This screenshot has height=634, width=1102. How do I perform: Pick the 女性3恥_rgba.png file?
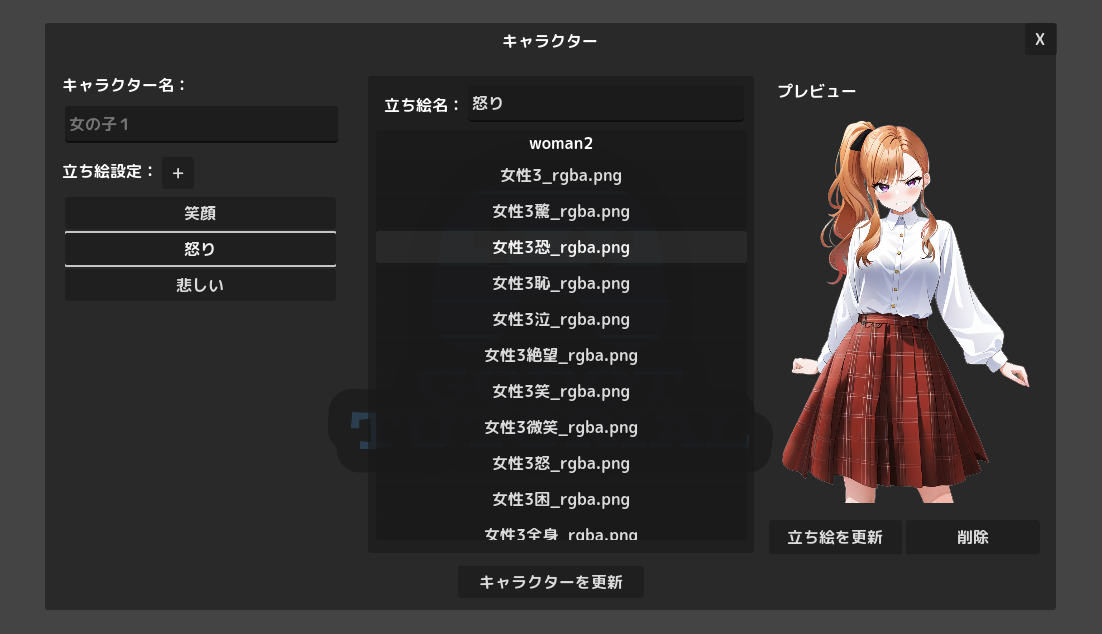(560, 284)
